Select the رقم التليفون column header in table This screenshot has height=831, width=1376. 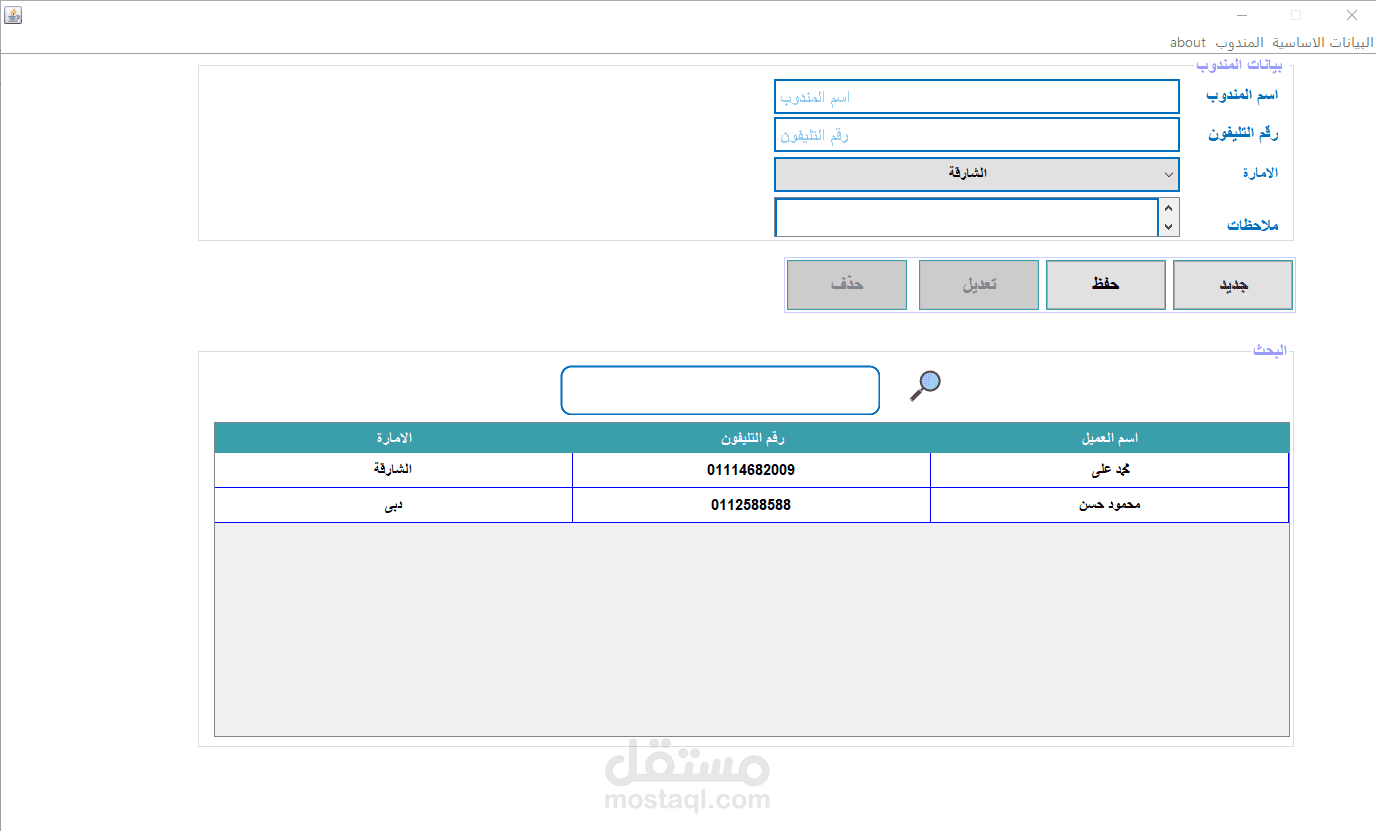coord(752,438)
